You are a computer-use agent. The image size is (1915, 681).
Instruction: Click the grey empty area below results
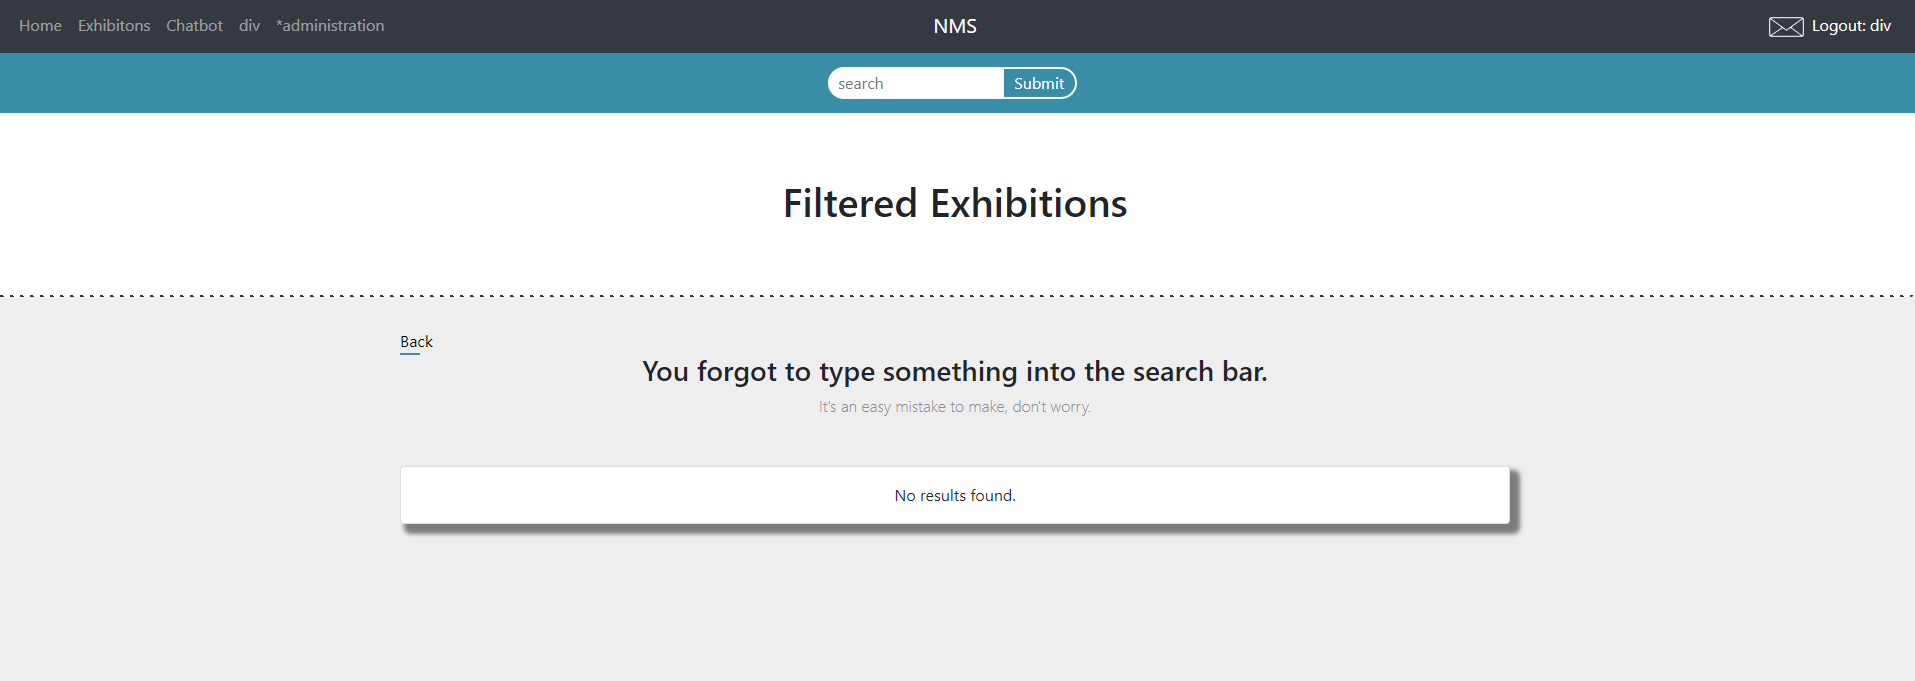[955, 610]
